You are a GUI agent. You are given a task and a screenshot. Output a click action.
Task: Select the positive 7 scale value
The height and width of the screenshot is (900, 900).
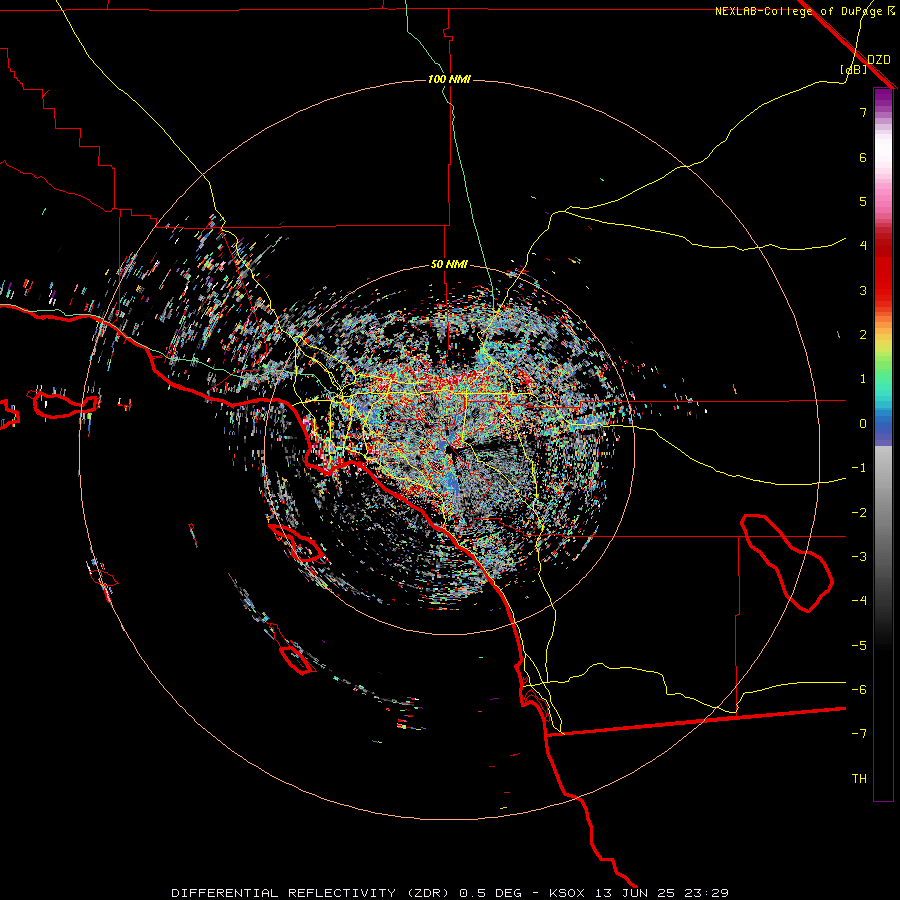[863, 112]
